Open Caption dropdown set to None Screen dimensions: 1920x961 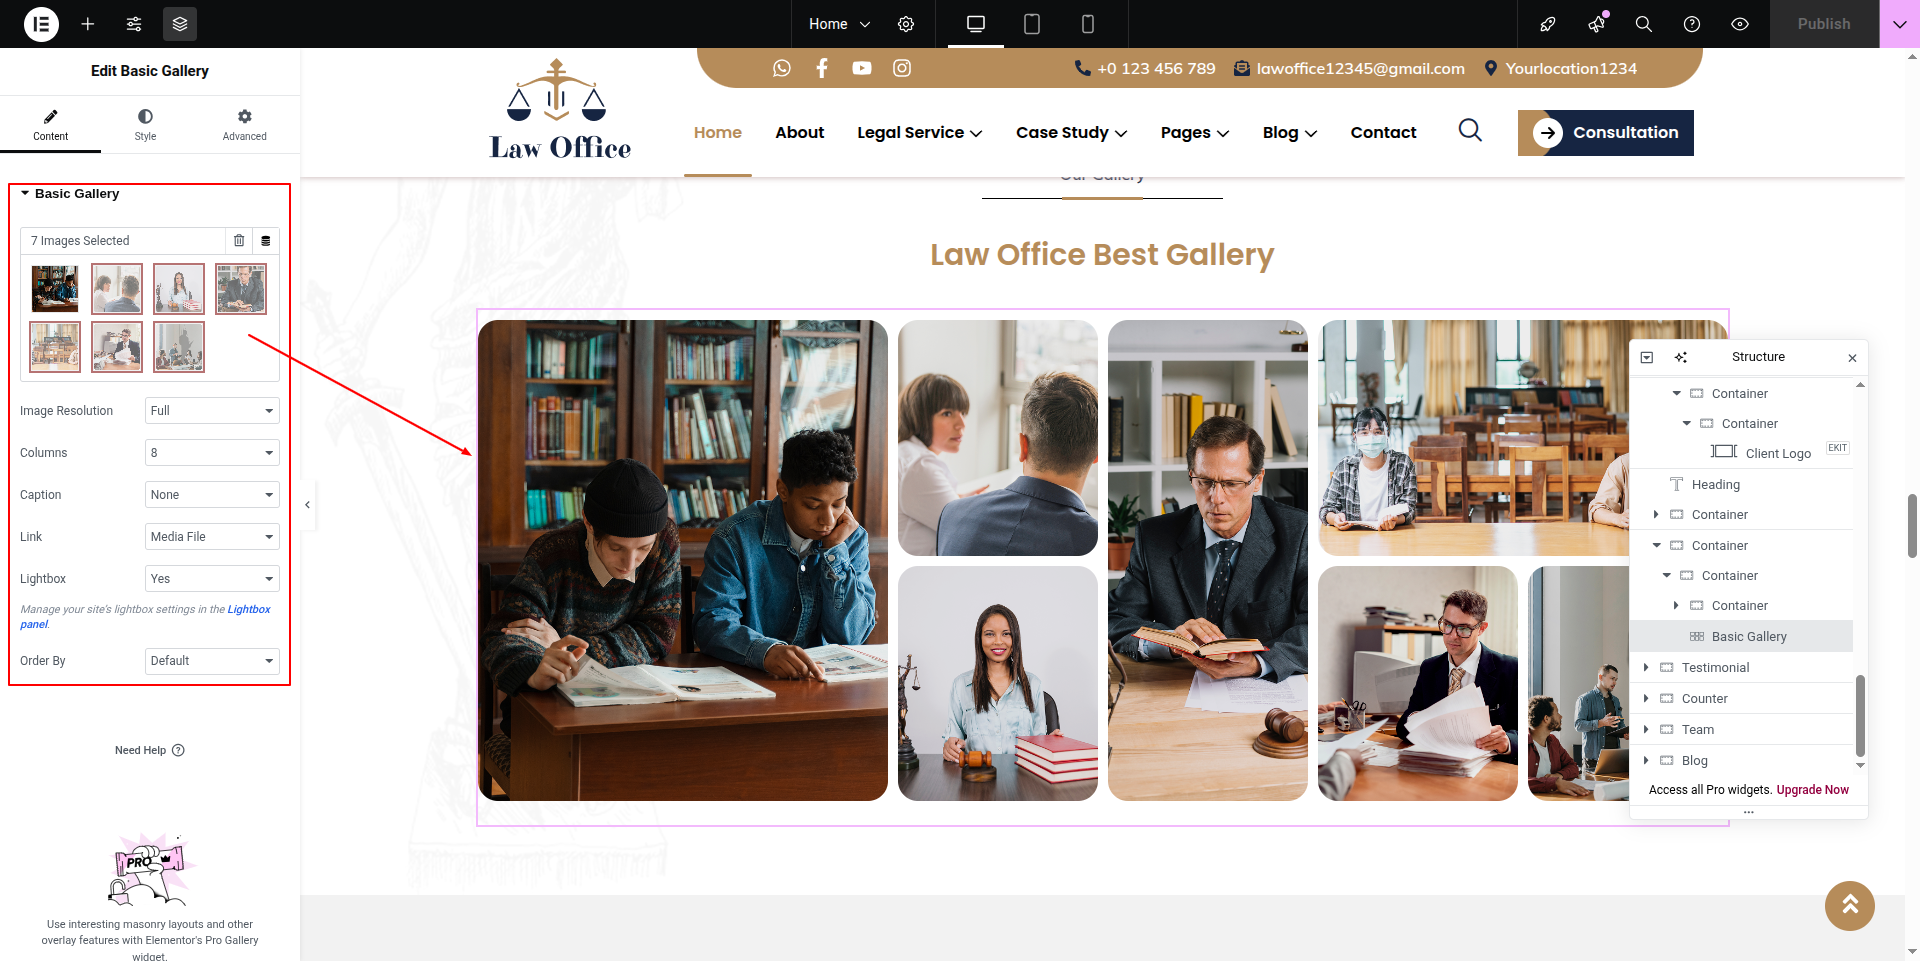[x=212, y=495]
